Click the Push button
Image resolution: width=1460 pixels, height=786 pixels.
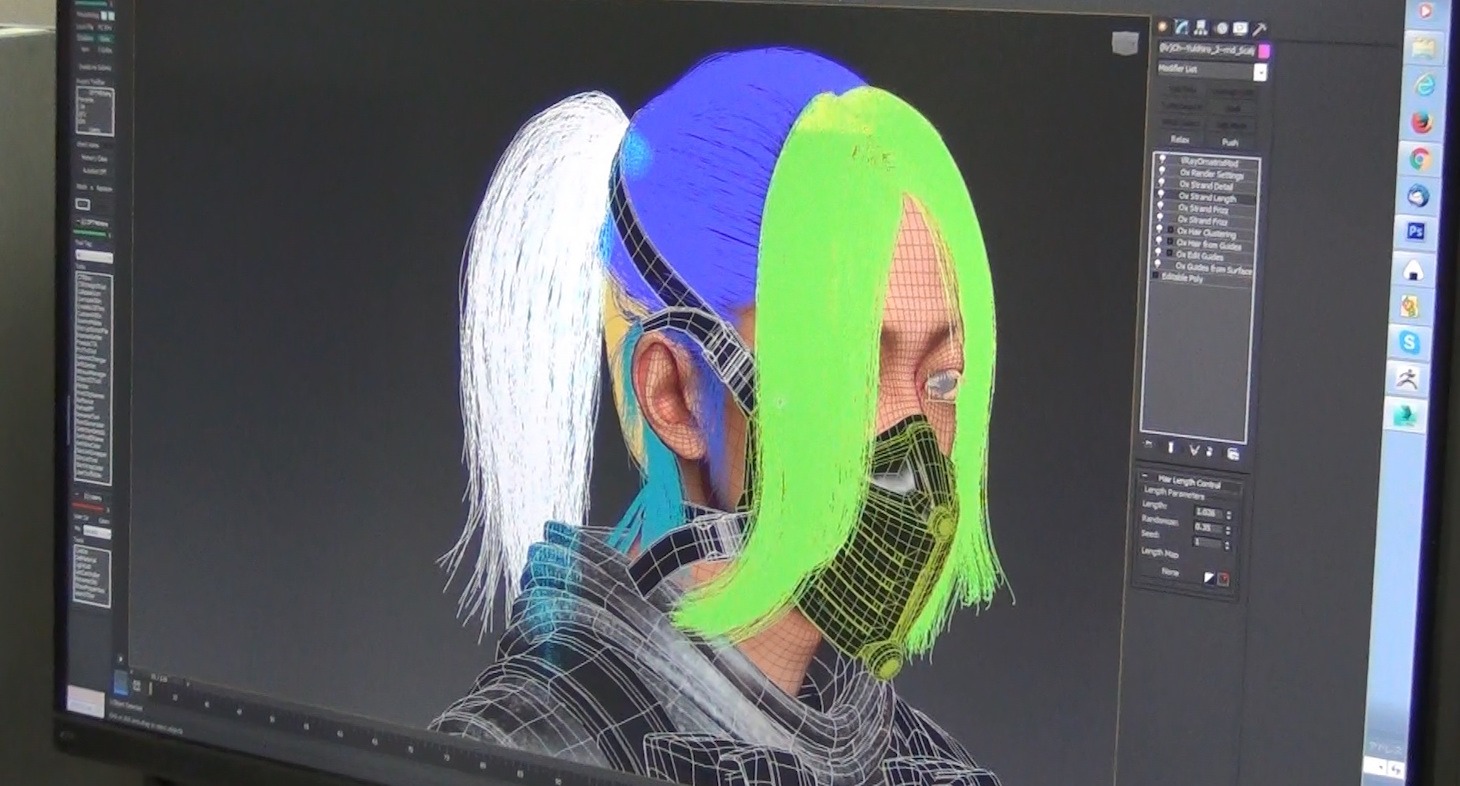pos(1230,142)
